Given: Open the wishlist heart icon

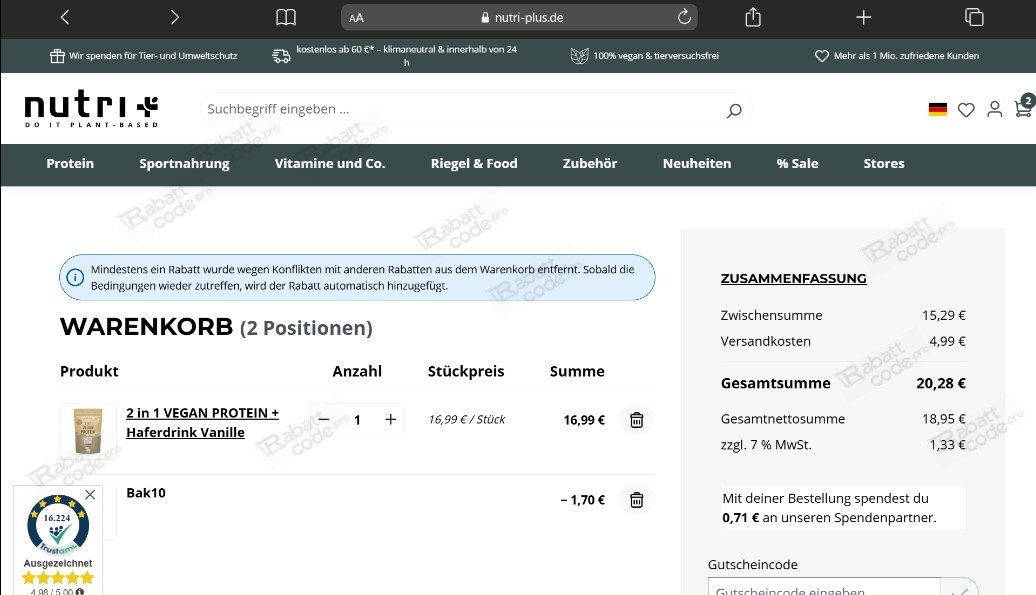Looking at the screenshot, I should click(x=966, y=110).
